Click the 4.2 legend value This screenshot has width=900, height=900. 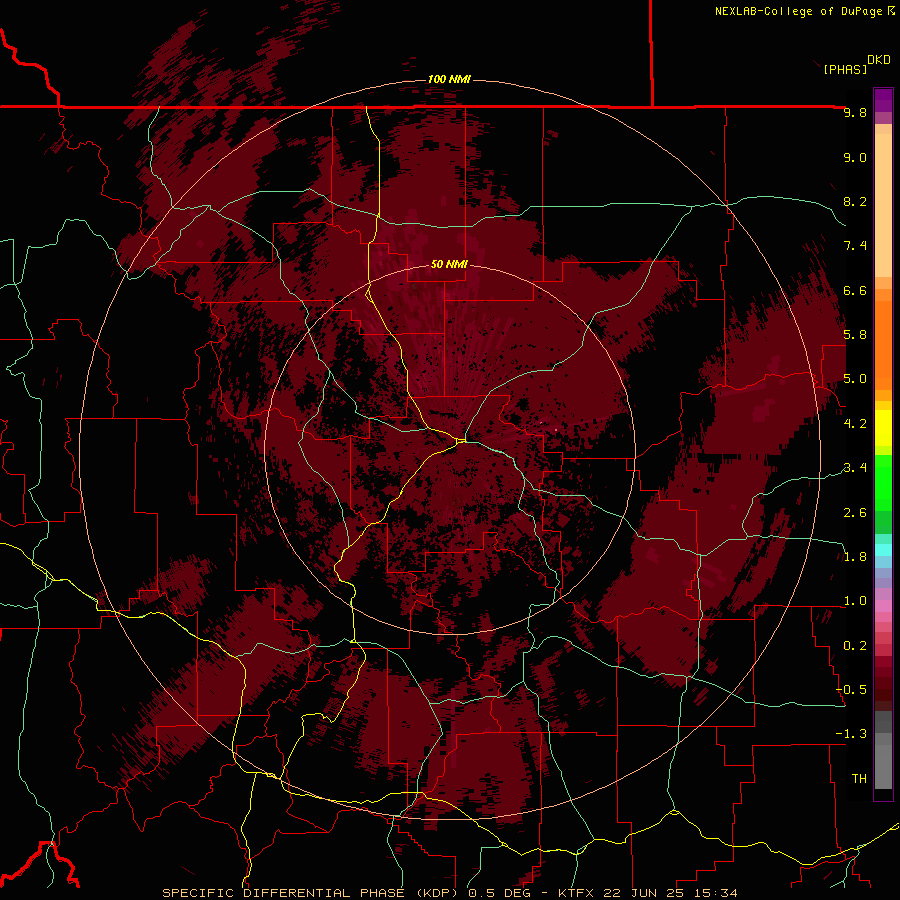point(855,423)
